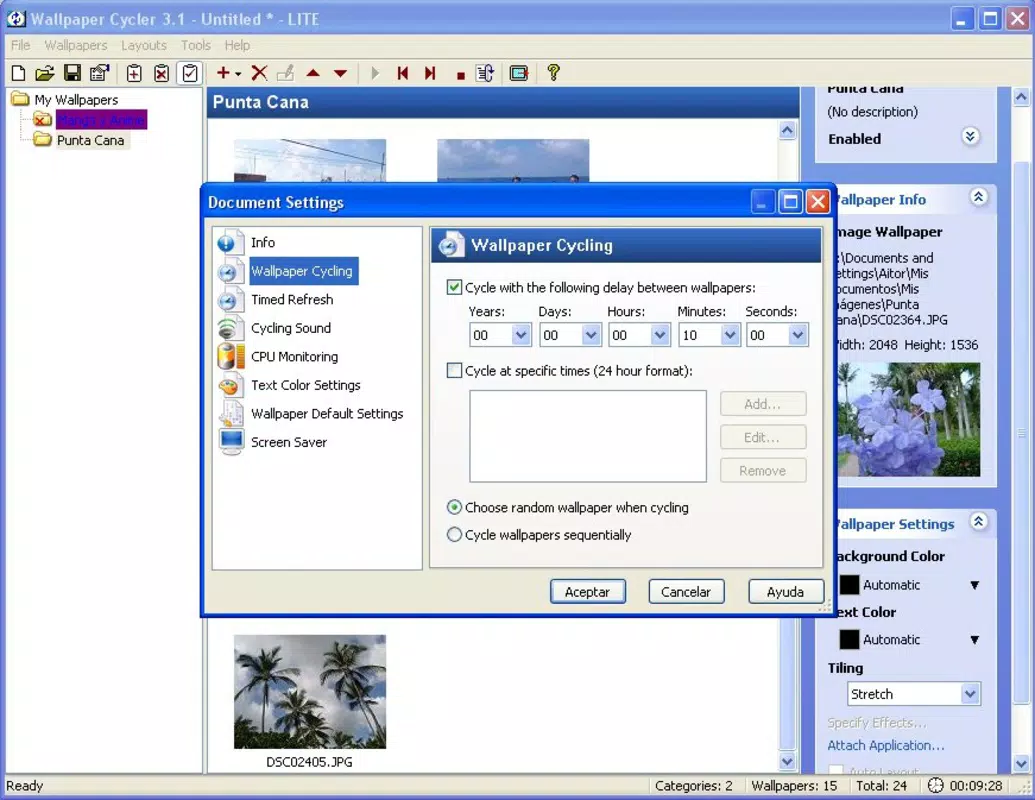The image size is (1035, 800).
Task: Open the Tools menu
Action: [x=196, y=45]
